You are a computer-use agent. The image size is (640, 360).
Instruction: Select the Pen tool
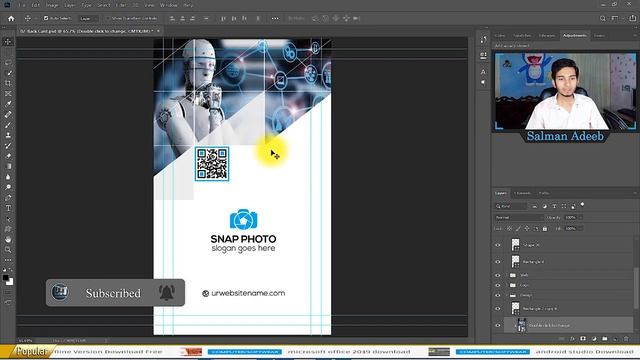(8, 198)
